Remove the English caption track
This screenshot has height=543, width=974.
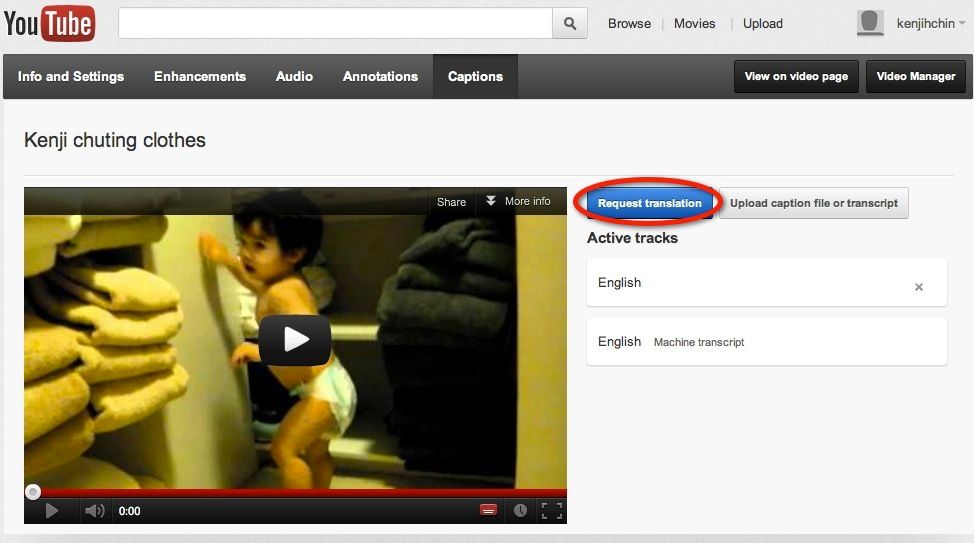(918, 287)
